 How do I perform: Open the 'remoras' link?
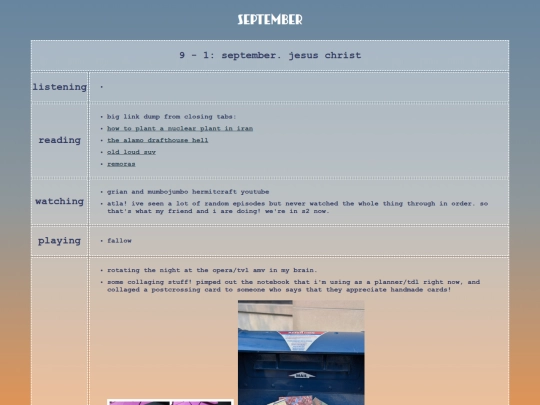[x=121, y=164]
